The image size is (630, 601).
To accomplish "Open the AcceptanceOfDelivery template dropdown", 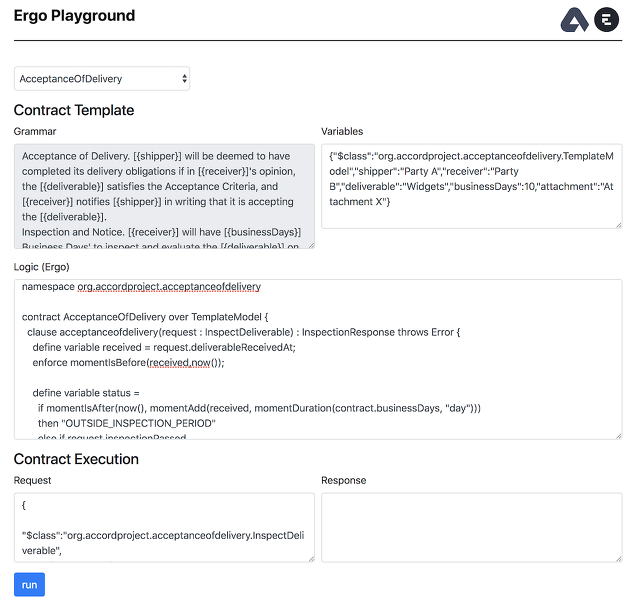I will 102,79.
